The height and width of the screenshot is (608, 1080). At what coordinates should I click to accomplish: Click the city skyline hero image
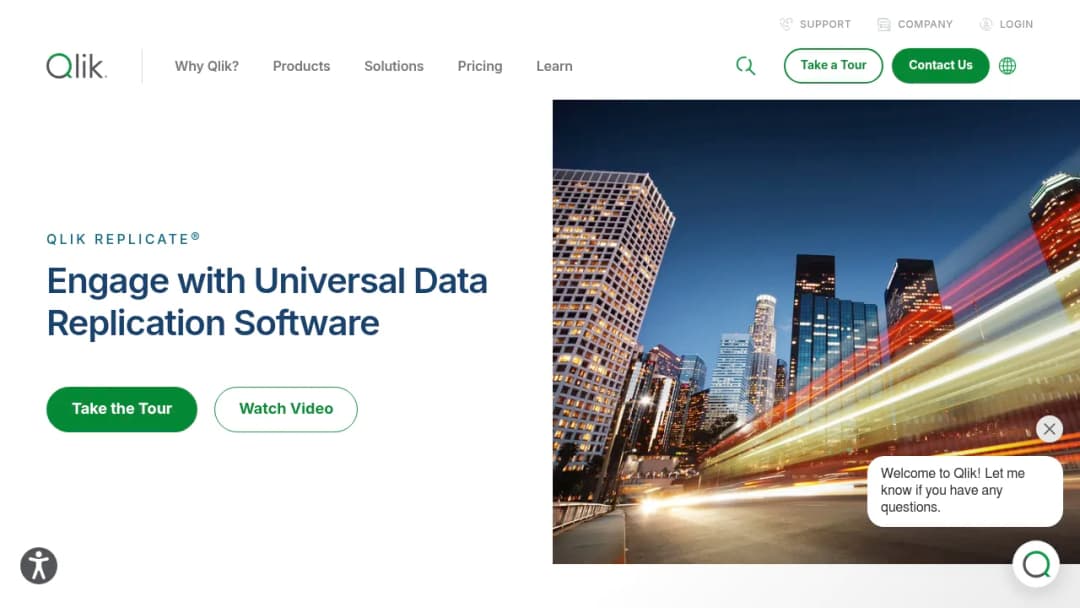click(x=816, y=332)
